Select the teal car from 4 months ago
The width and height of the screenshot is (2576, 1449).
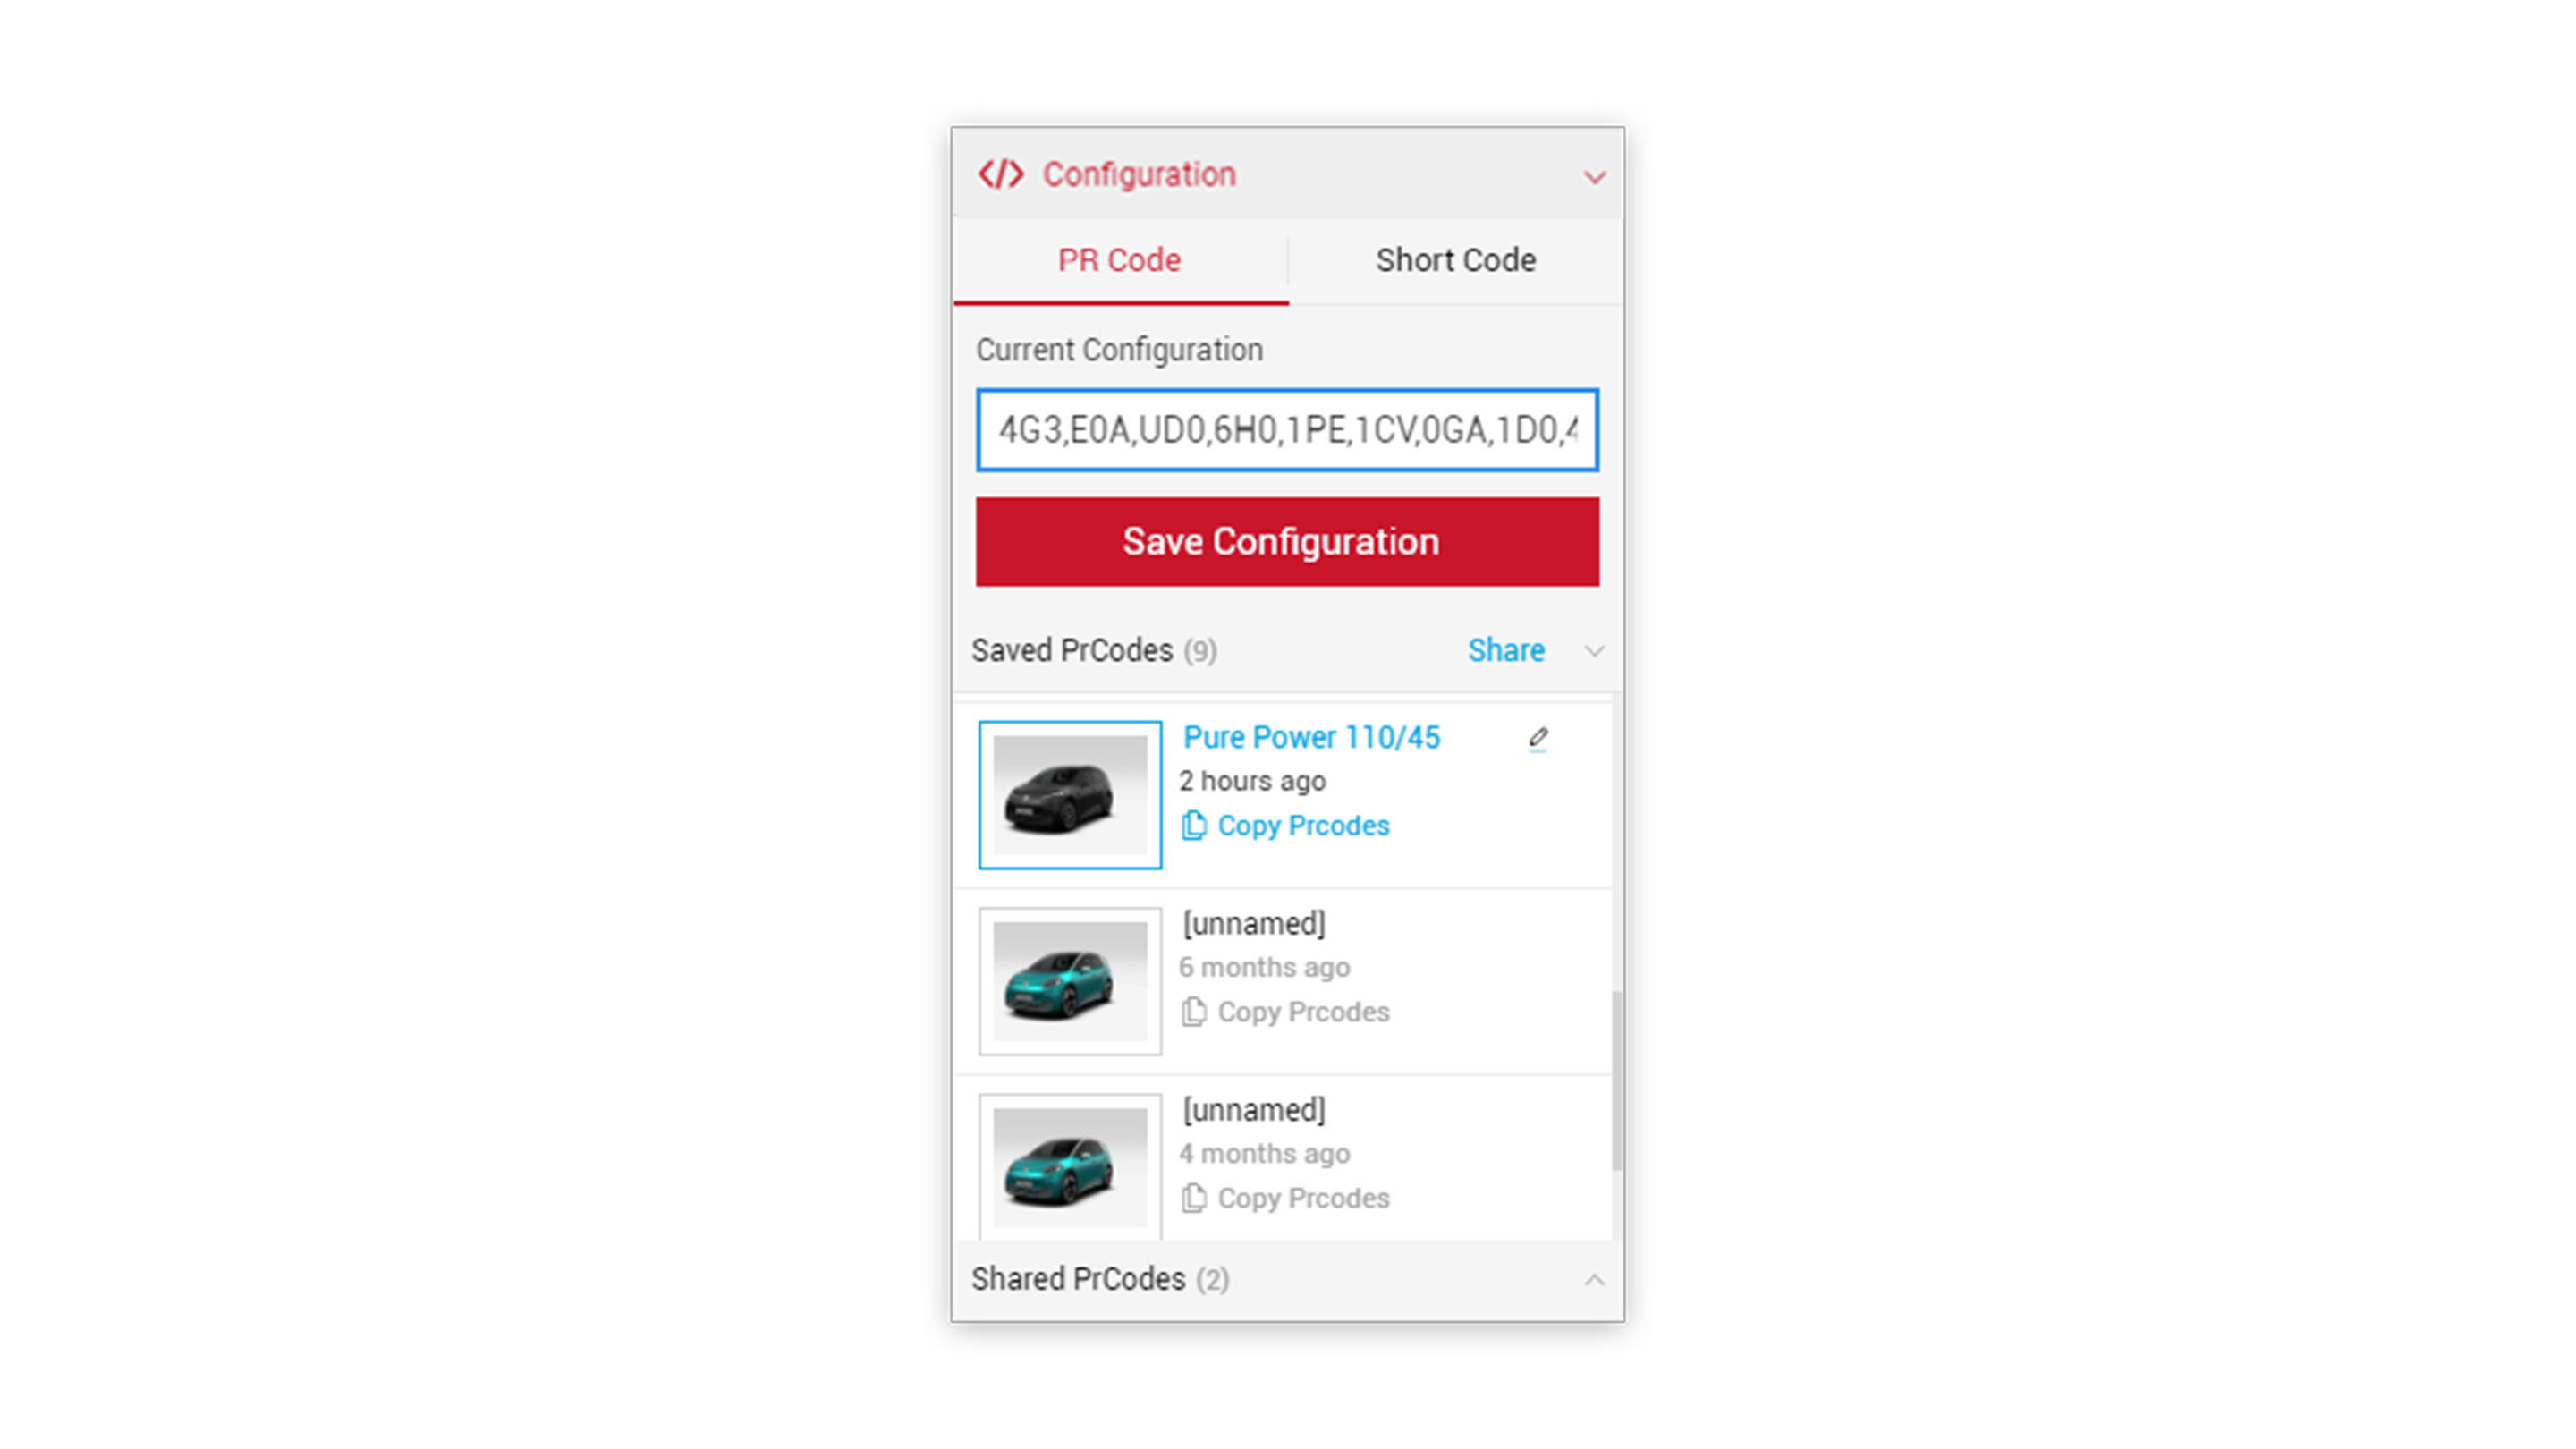(x=1070, y=1167)
